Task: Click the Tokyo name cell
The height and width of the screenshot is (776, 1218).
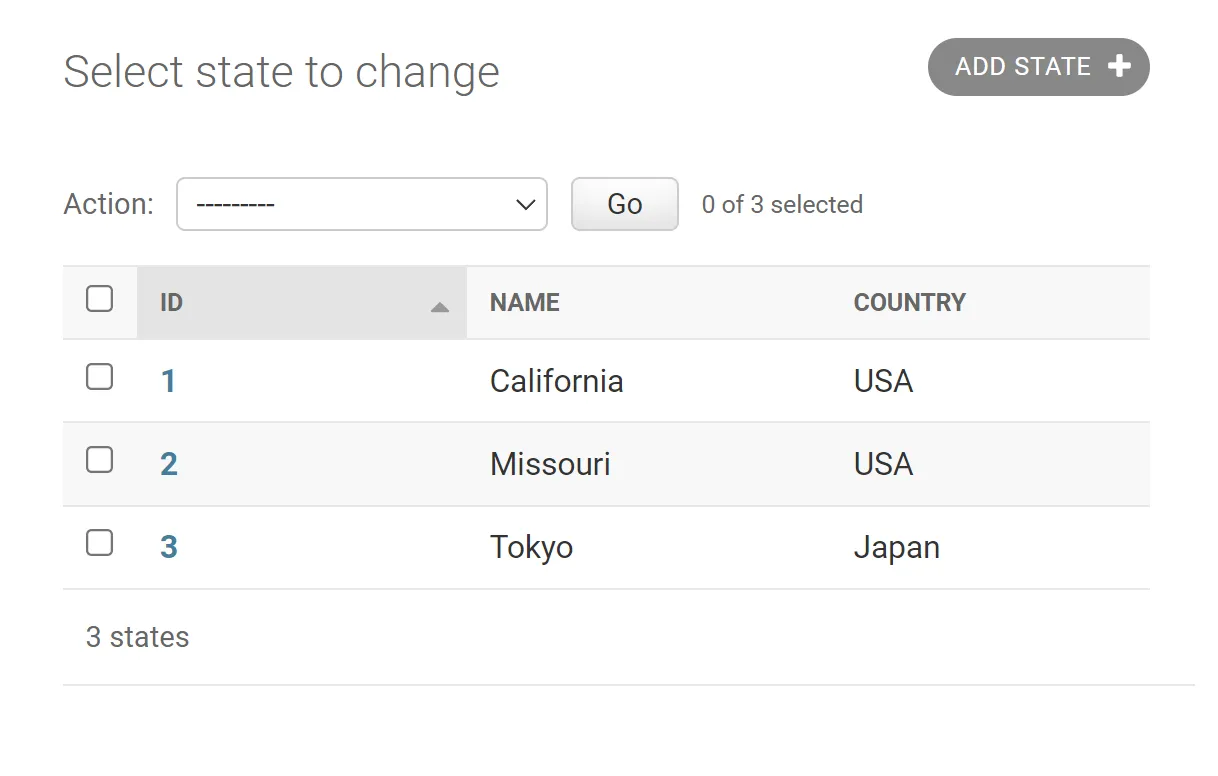Action: (531, 547)
